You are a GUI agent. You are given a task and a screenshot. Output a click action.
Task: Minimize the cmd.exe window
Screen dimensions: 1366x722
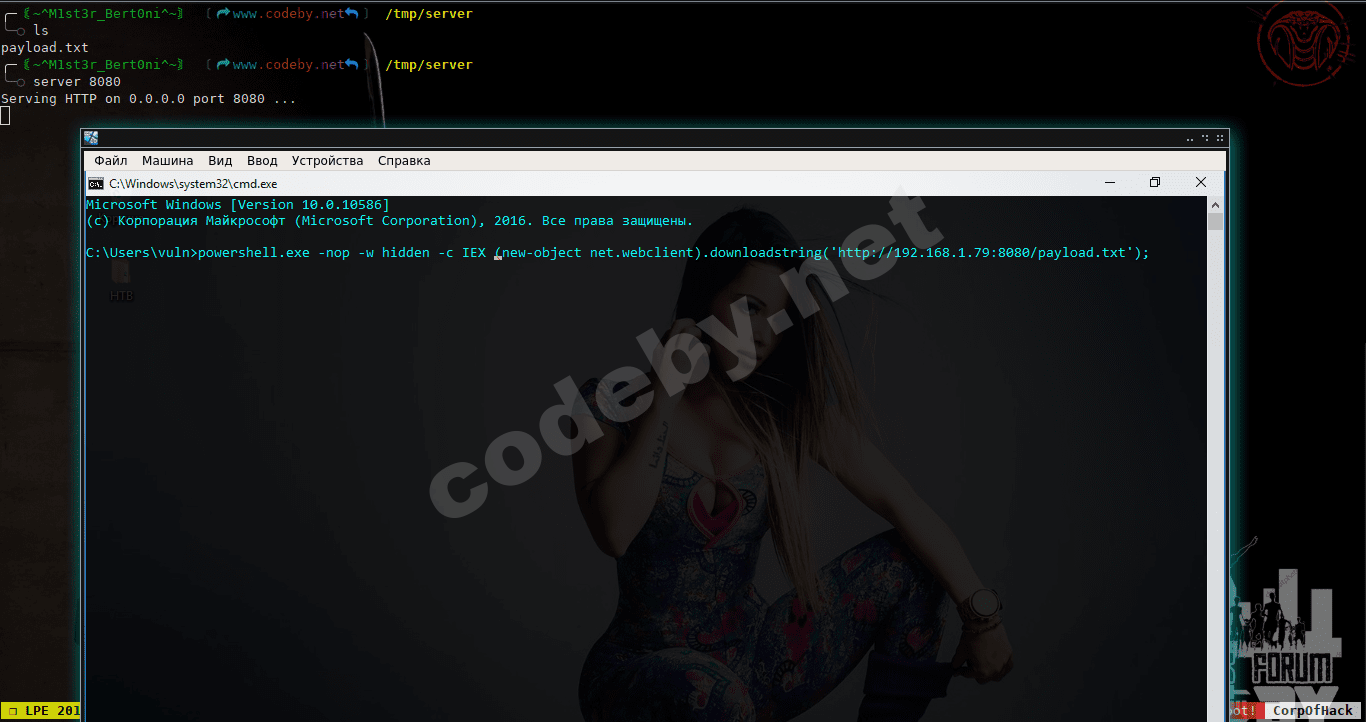(x=1110, y=183)
